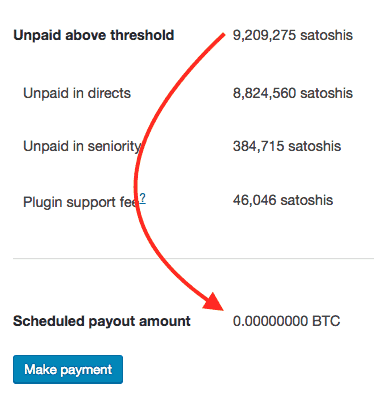Viewport: 374px width, 394px height.
Task: Open the Plugin support fee help question mark
Action: point(142,198)
